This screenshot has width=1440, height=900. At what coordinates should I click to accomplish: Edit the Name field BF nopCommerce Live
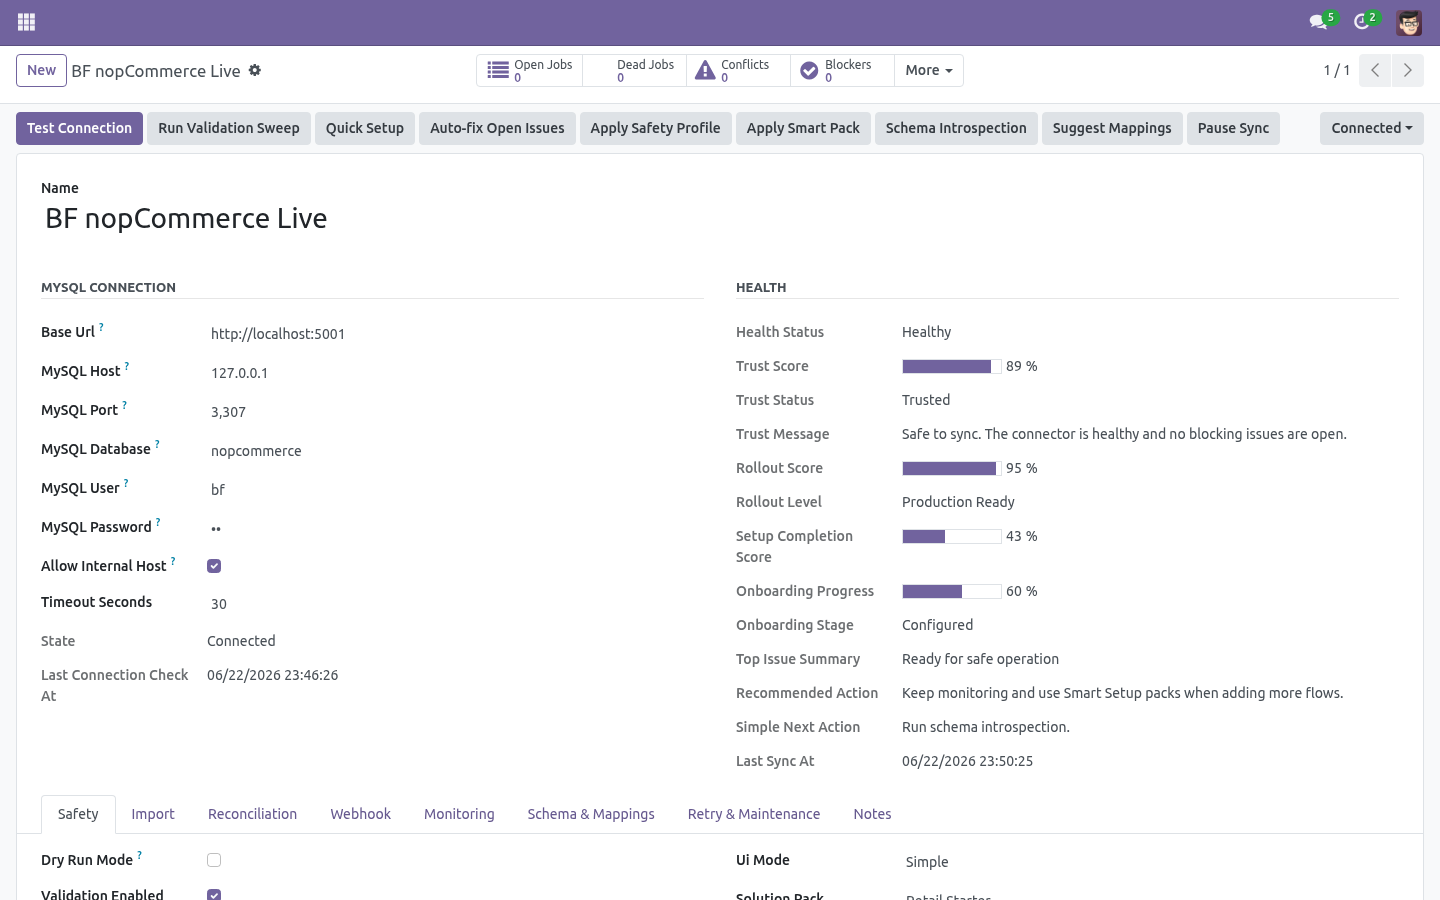[x=372, y=219]
